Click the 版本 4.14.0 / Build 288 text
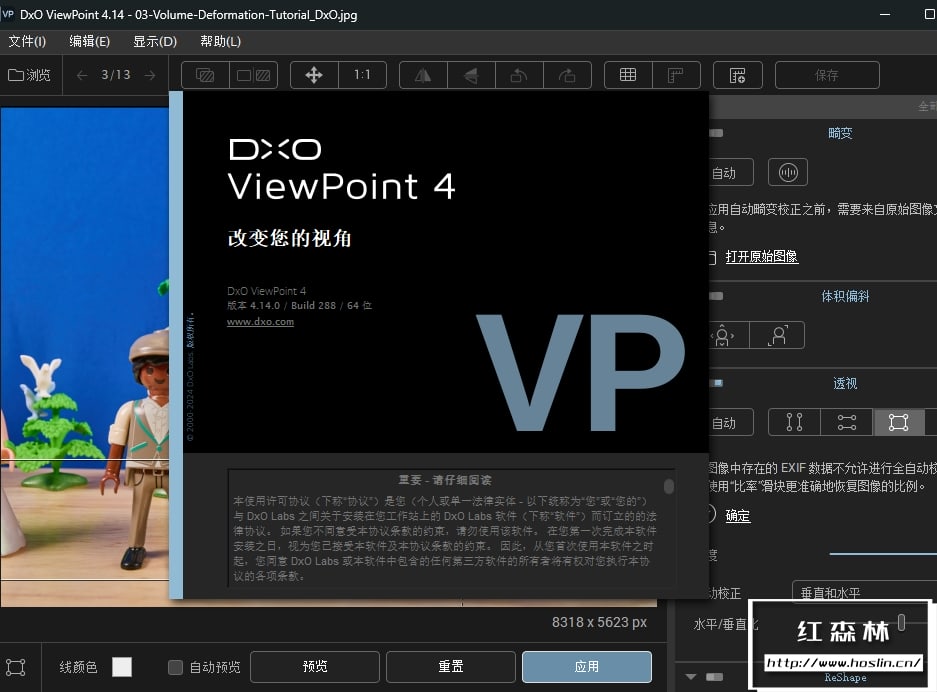 point(299,305)
